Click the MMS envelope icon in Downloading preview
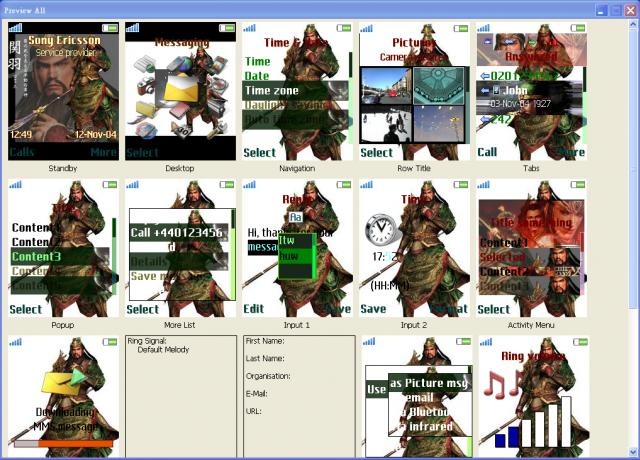Screen dimensions: 640x460 (64, 381)
